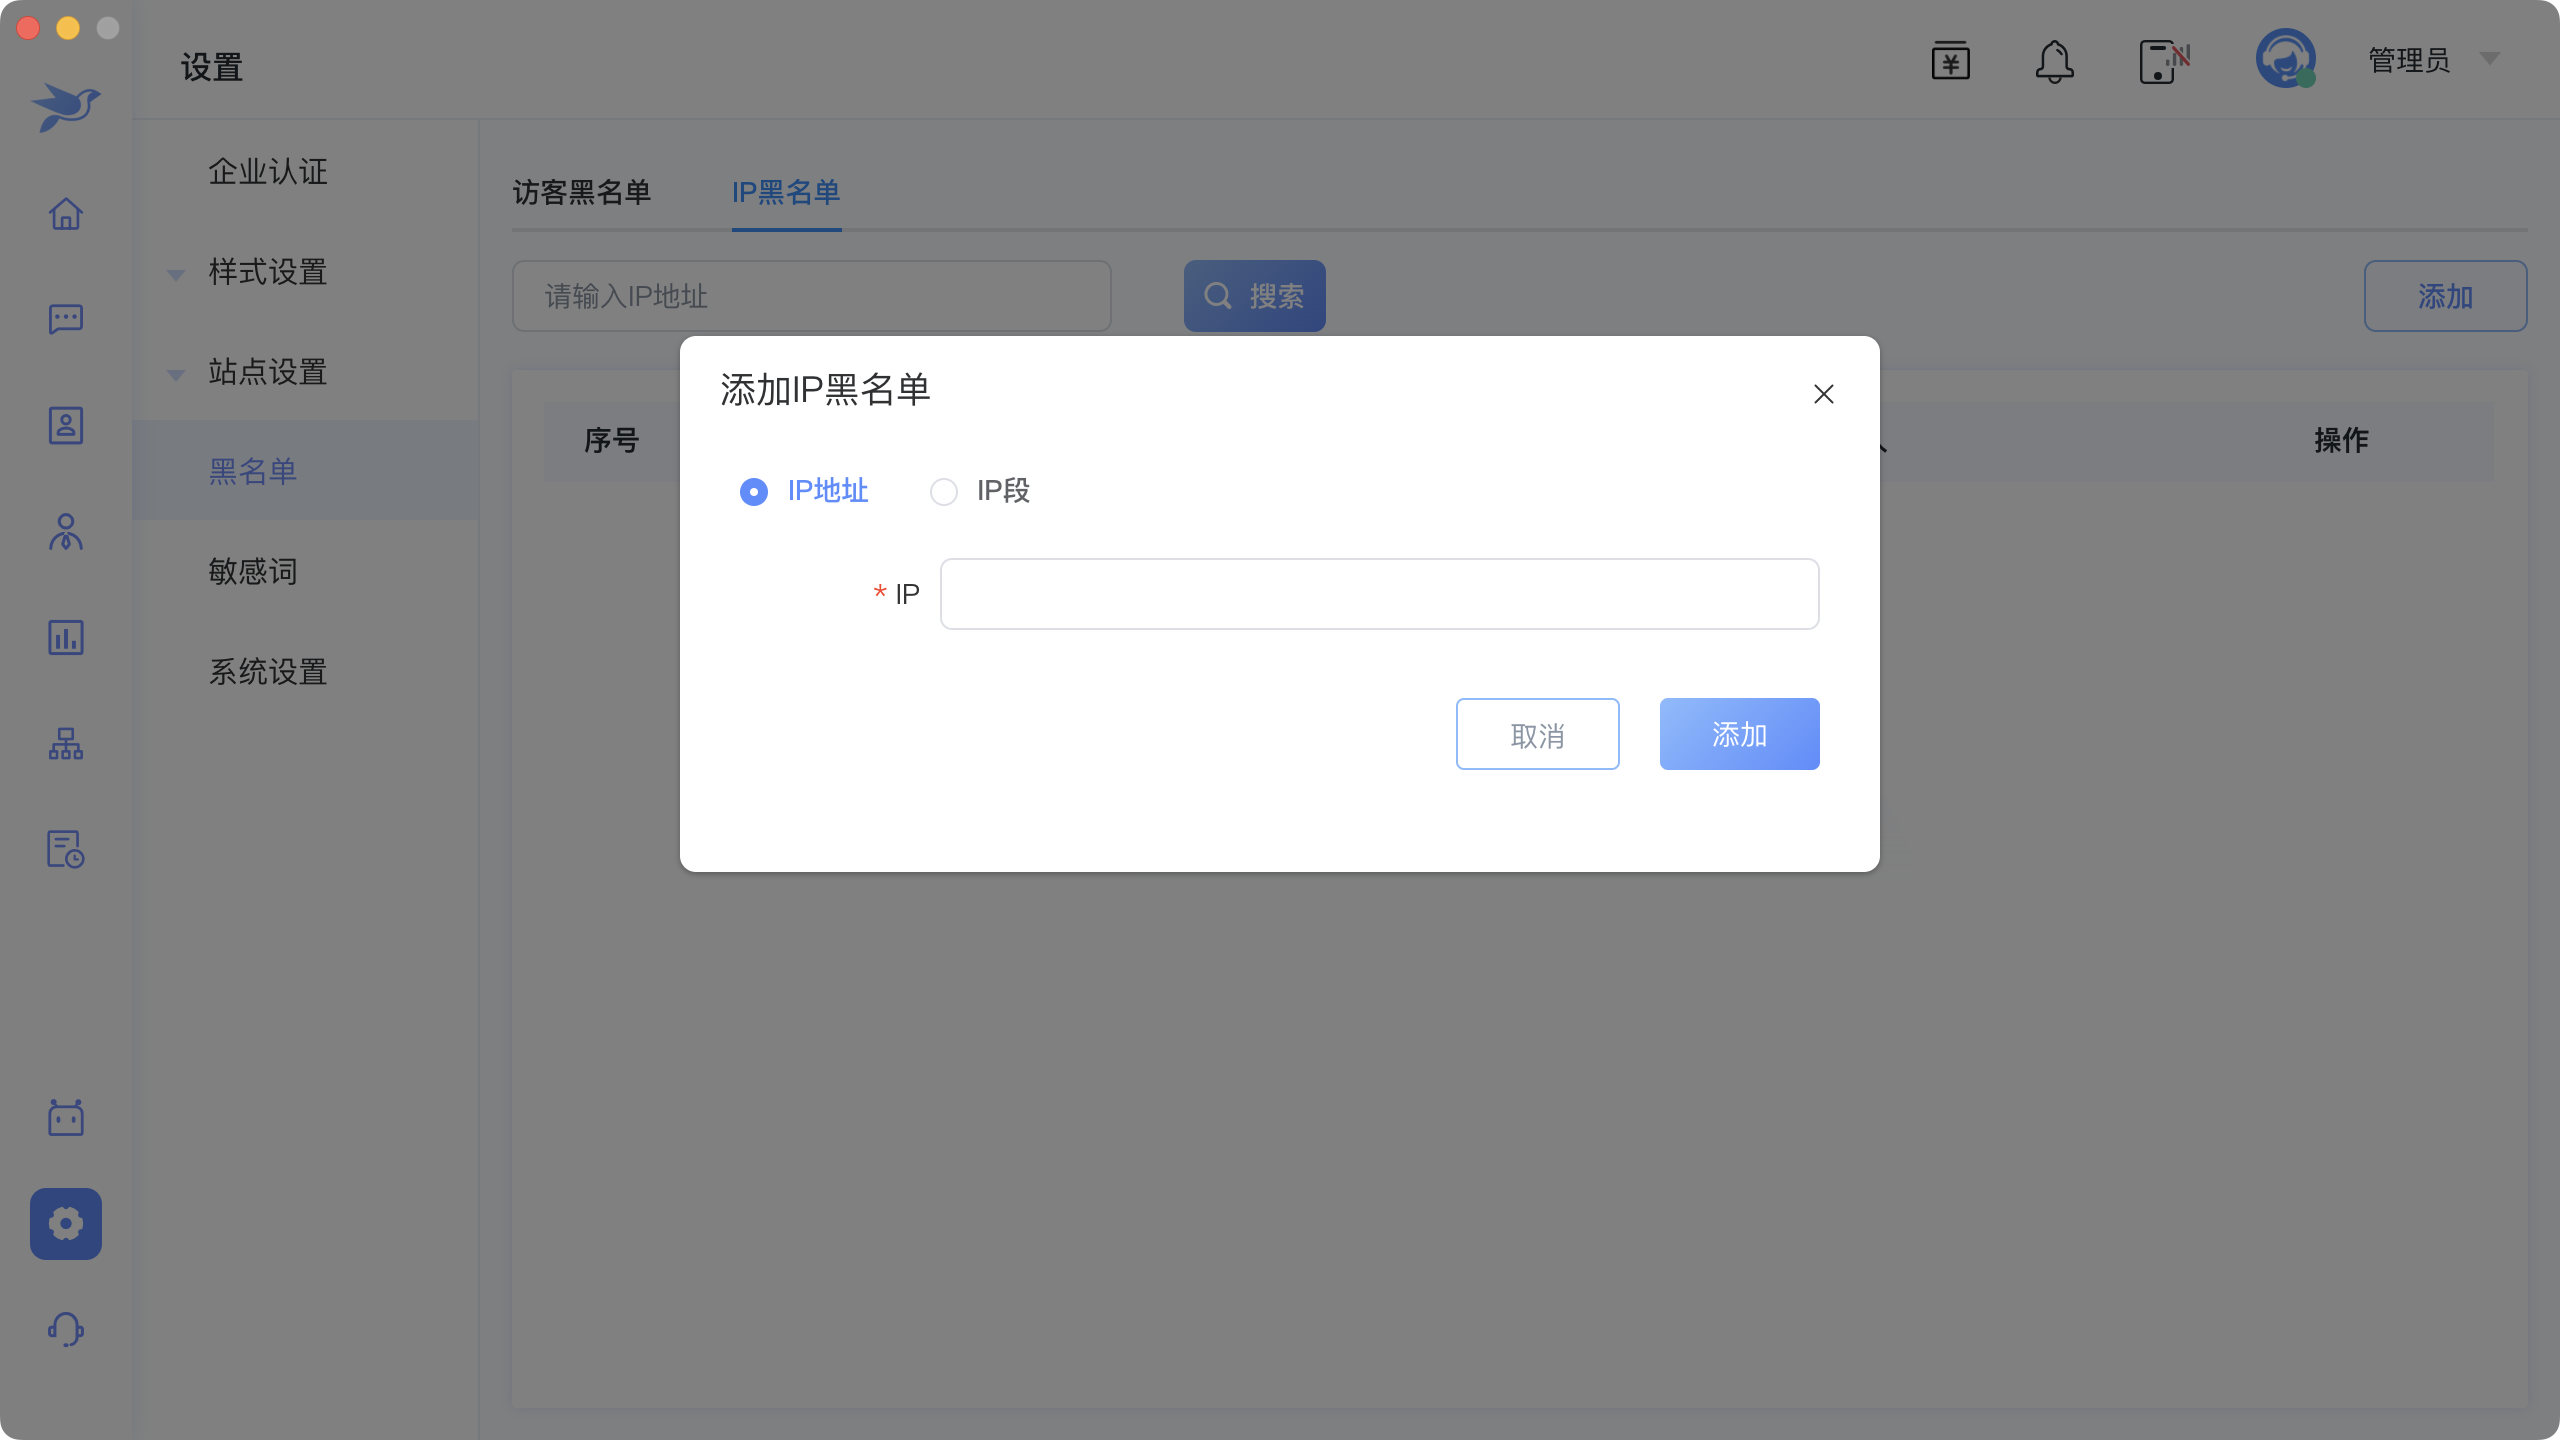The height and width of the screenshot is (1440, 2560).
Task: Switch to the 访客黑名单 tab
Action: [582, 192]
